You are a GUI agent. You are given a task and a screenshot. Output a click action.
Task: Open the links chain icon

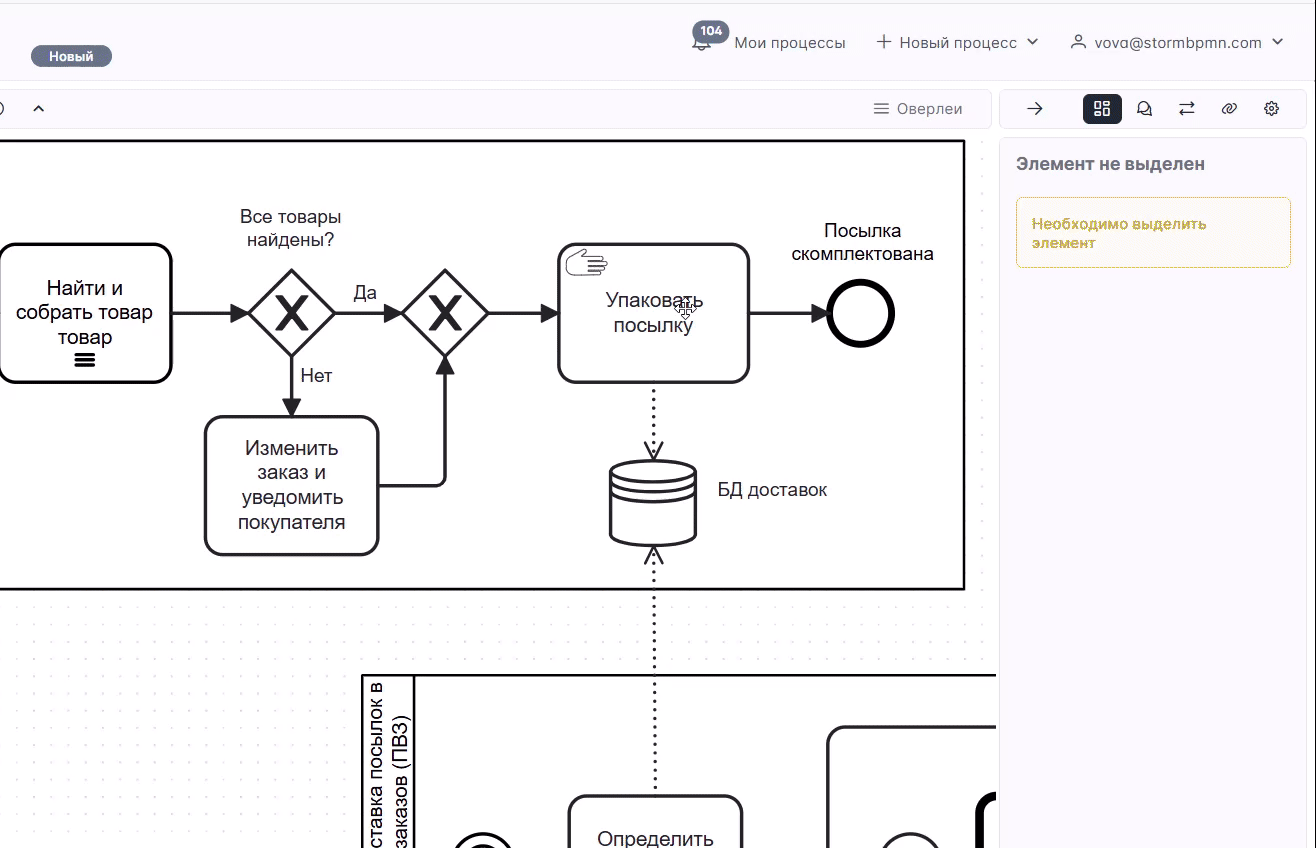[1229, 109]
